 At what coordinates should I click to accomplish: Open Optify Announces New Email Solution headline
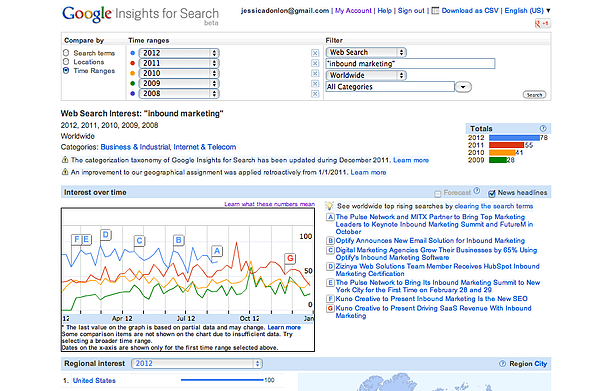430,241
